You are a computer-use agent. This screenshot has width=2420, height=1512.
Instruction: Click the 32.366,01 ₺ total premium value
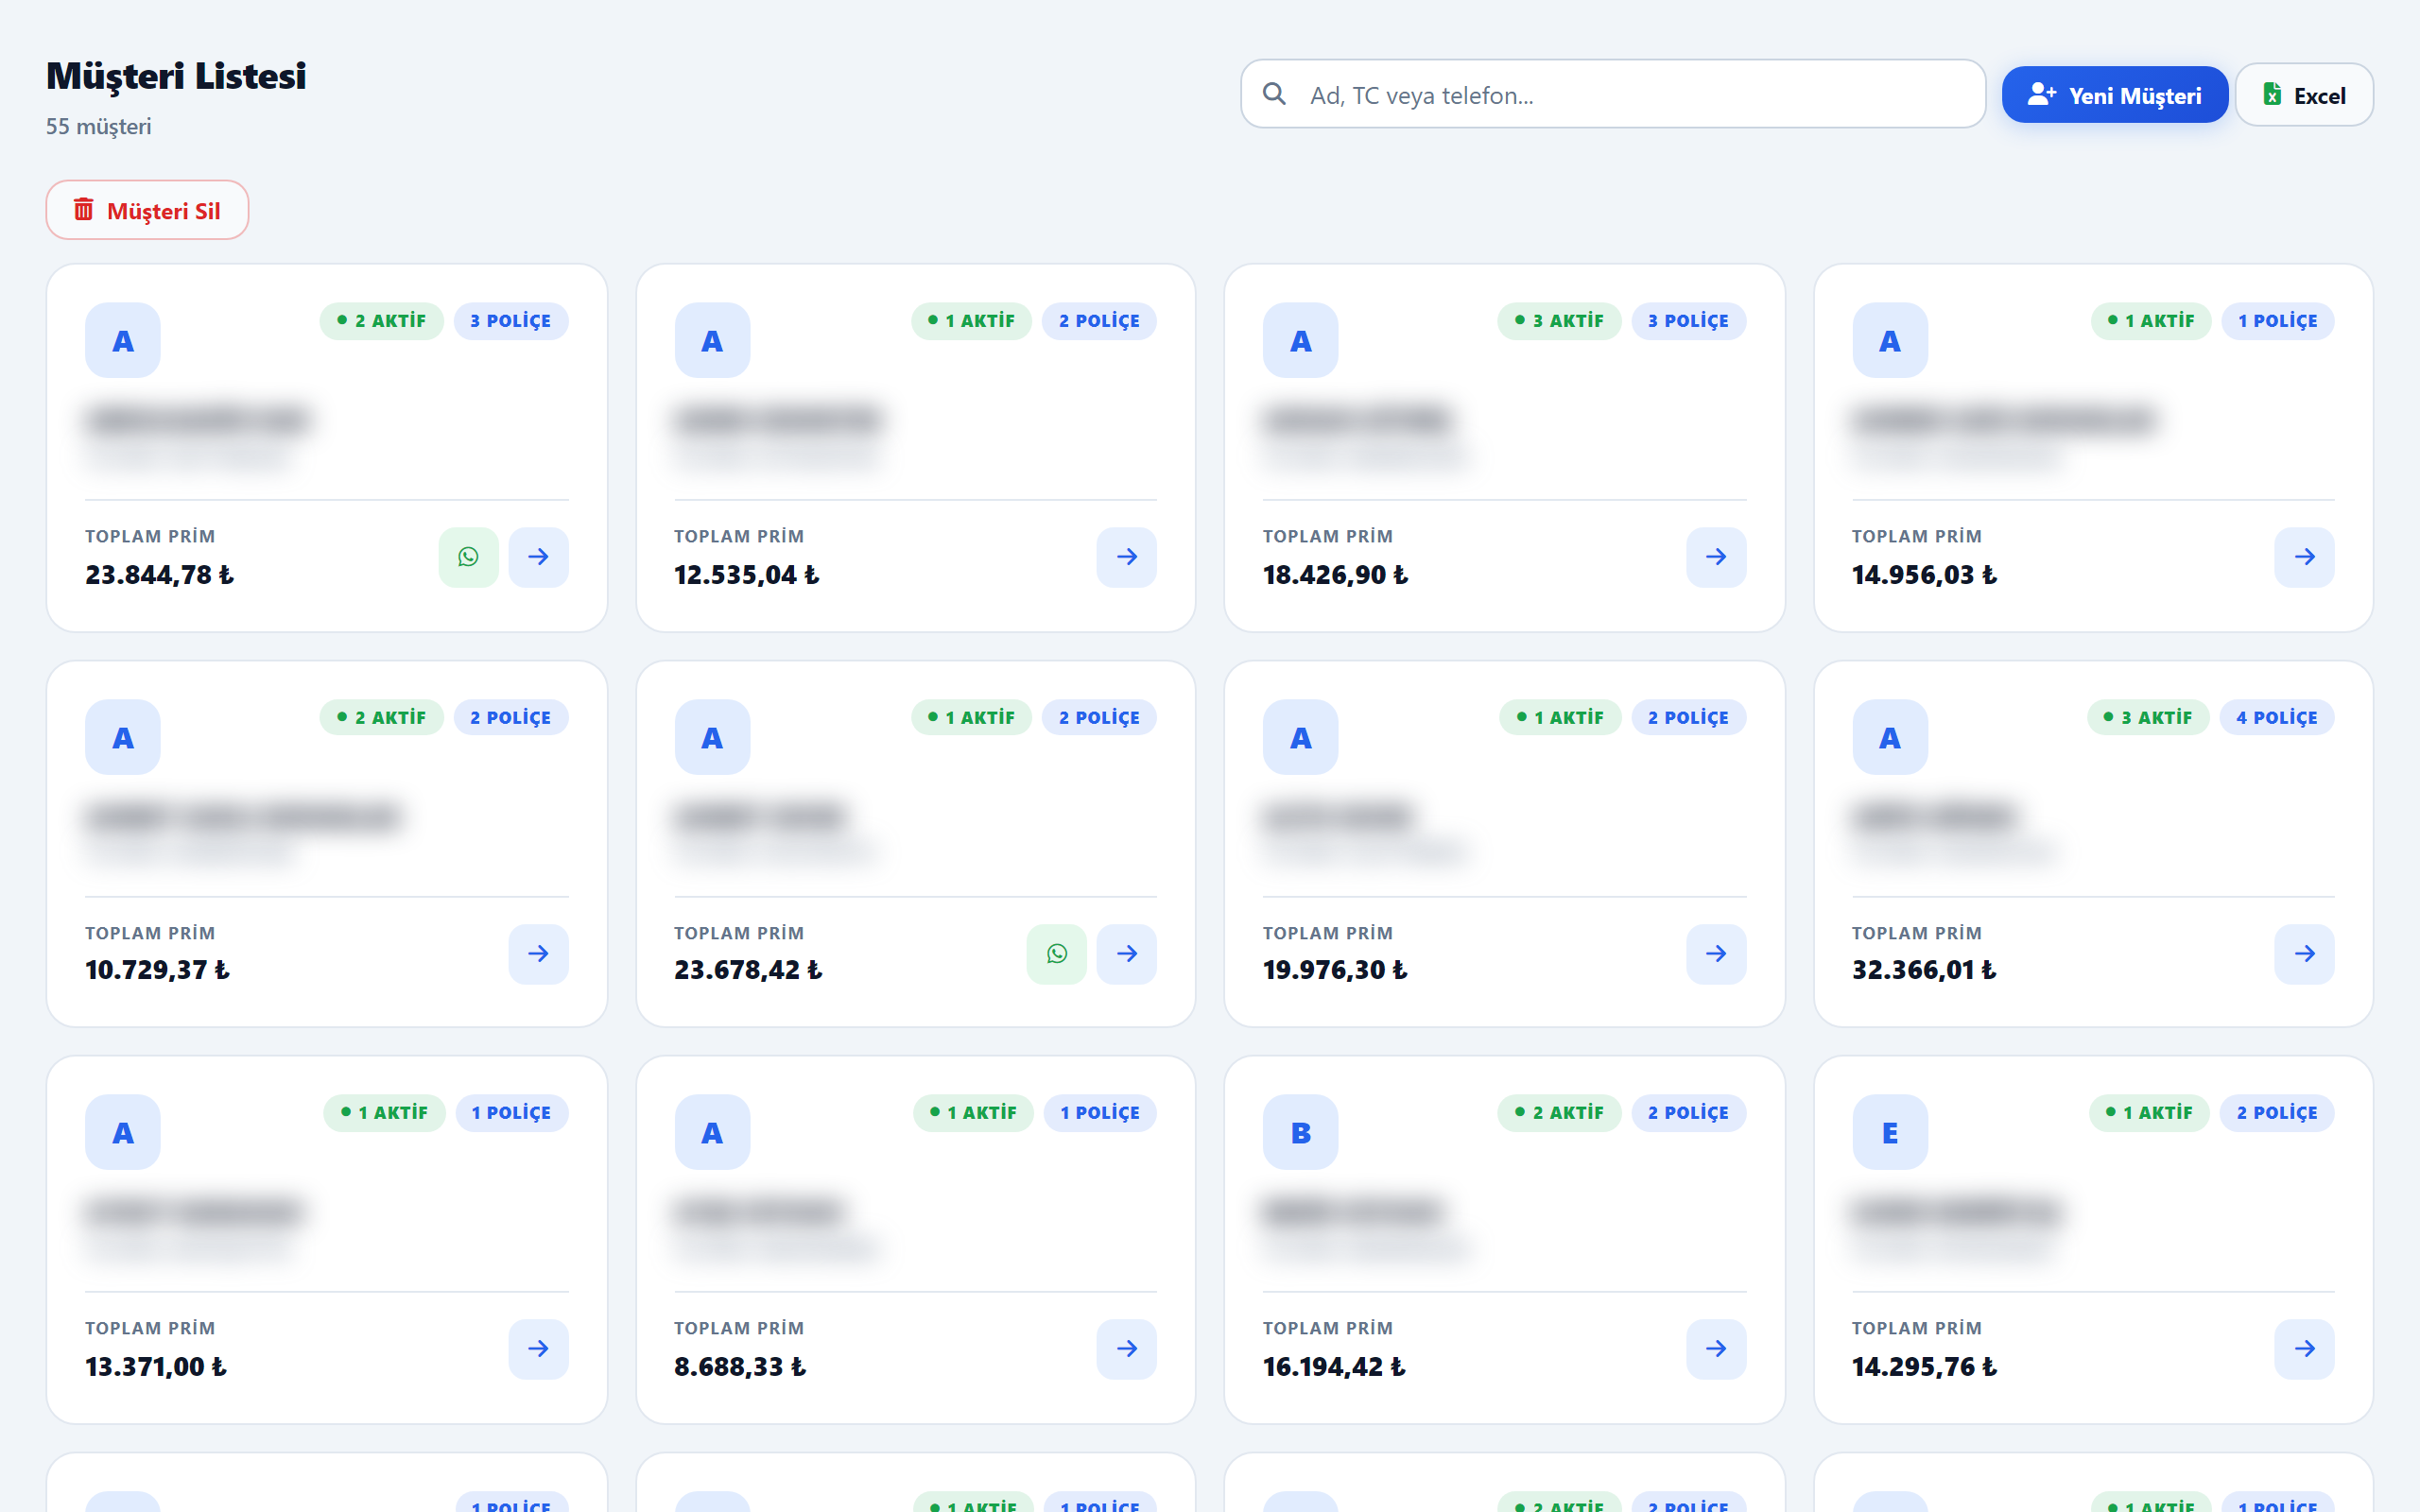click(x=1924, y=970)
